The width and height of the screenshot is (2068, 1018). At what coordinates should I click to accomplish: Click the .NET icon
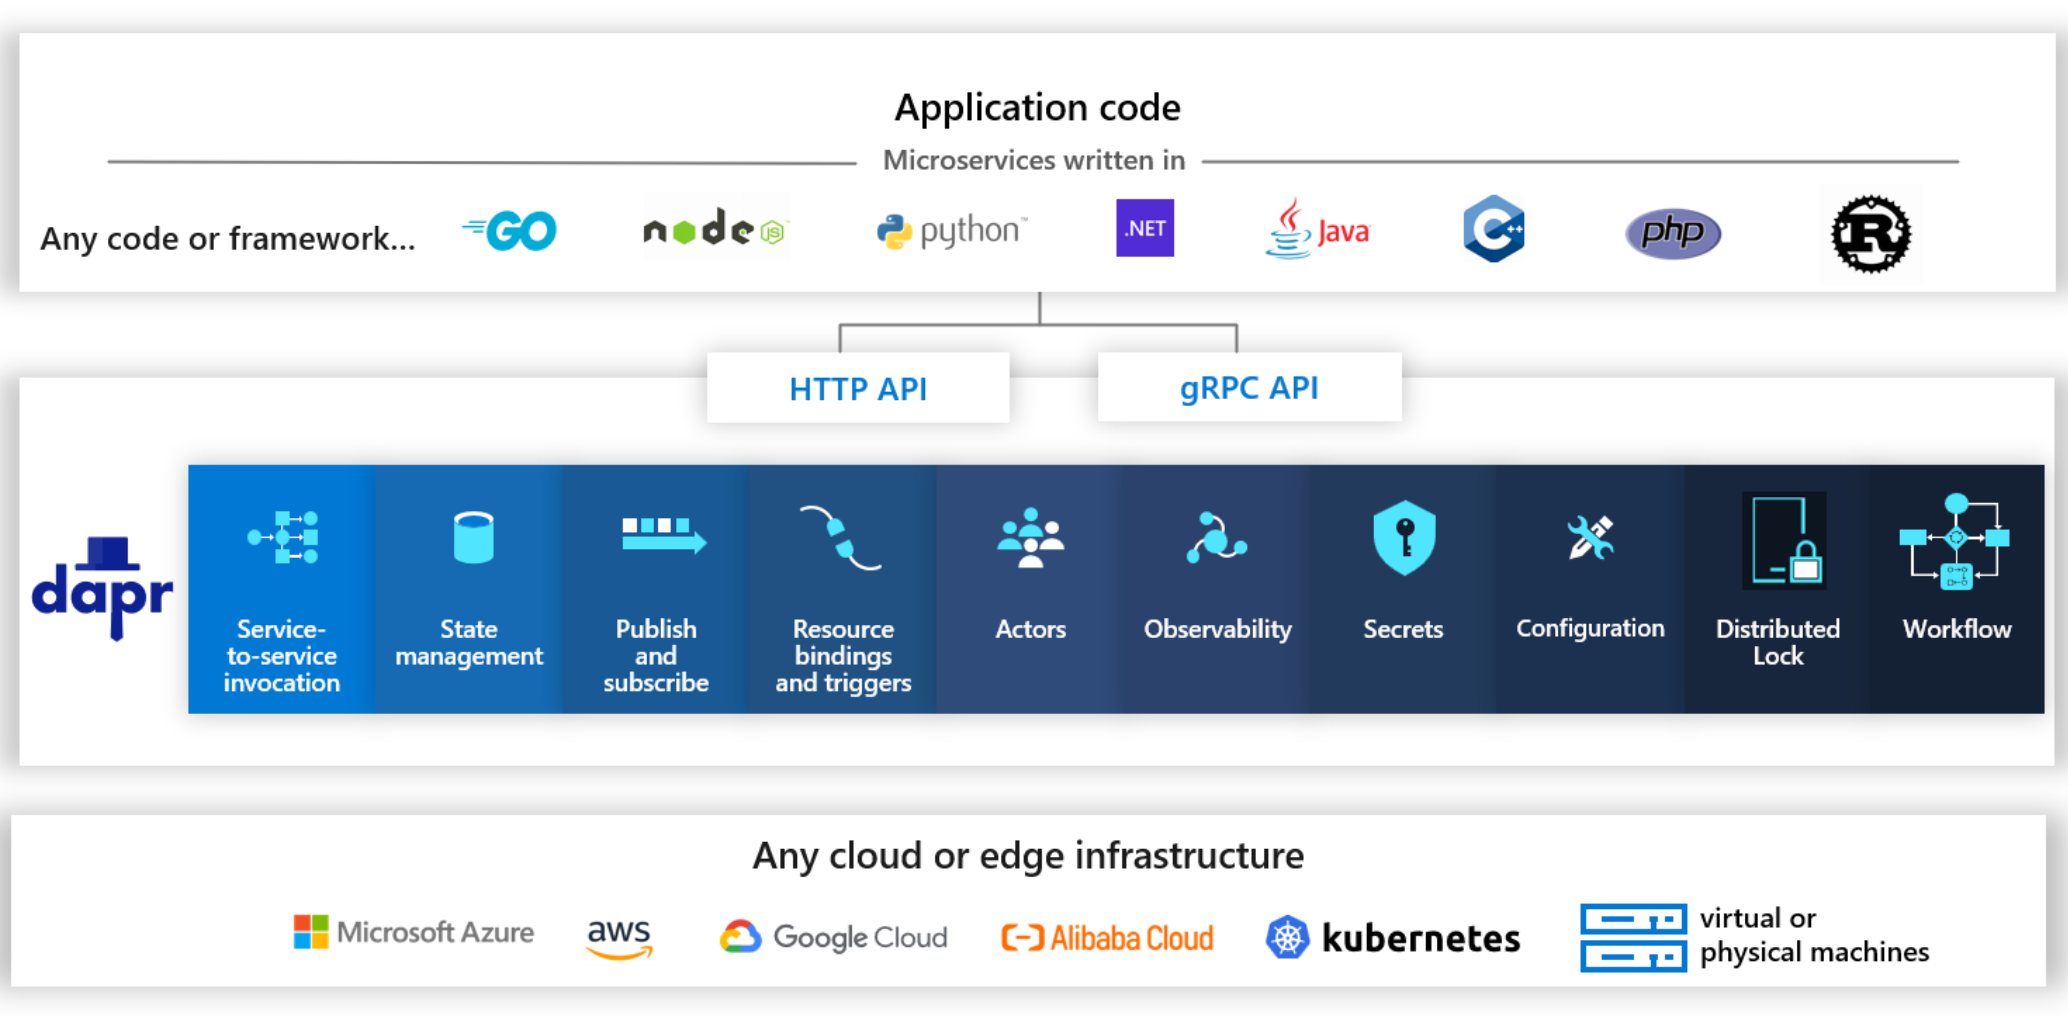coord(1143,228)
